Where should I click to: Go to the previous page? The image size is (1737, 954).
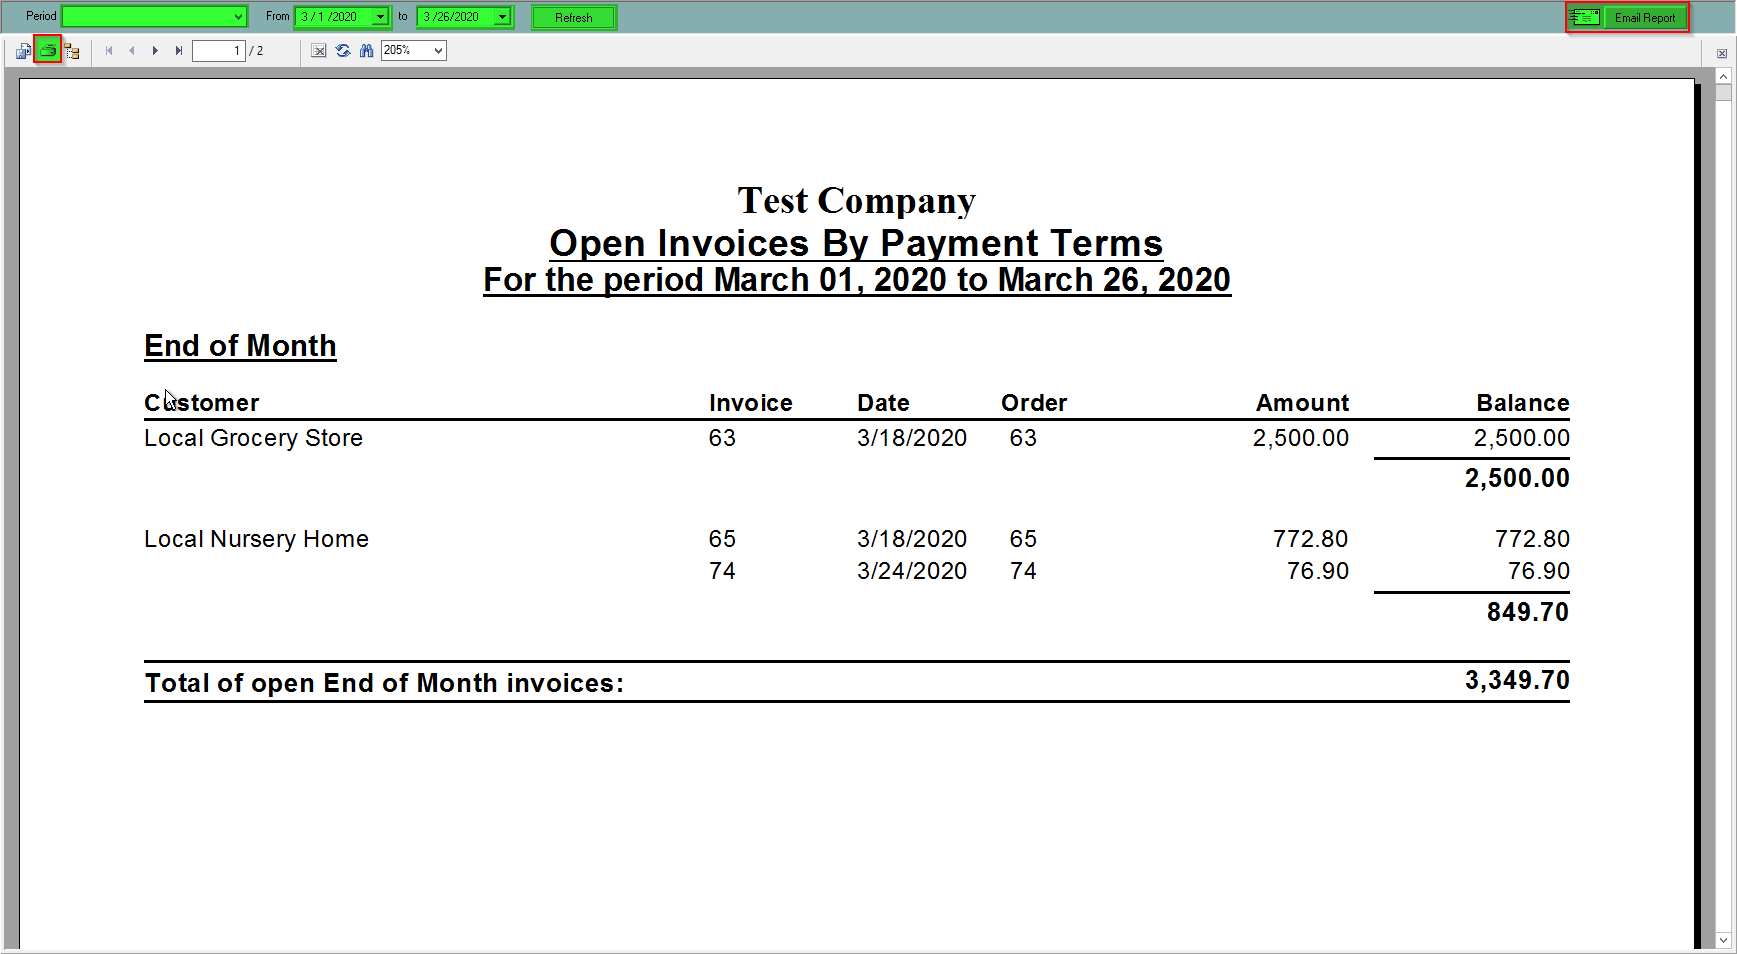pyautogui.click(x=132, y=50)
